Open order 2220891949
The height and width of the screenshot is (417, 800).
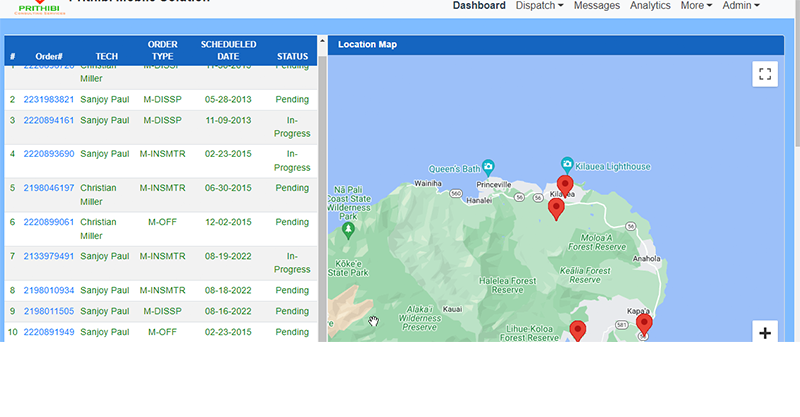click(x=49, y=332)
